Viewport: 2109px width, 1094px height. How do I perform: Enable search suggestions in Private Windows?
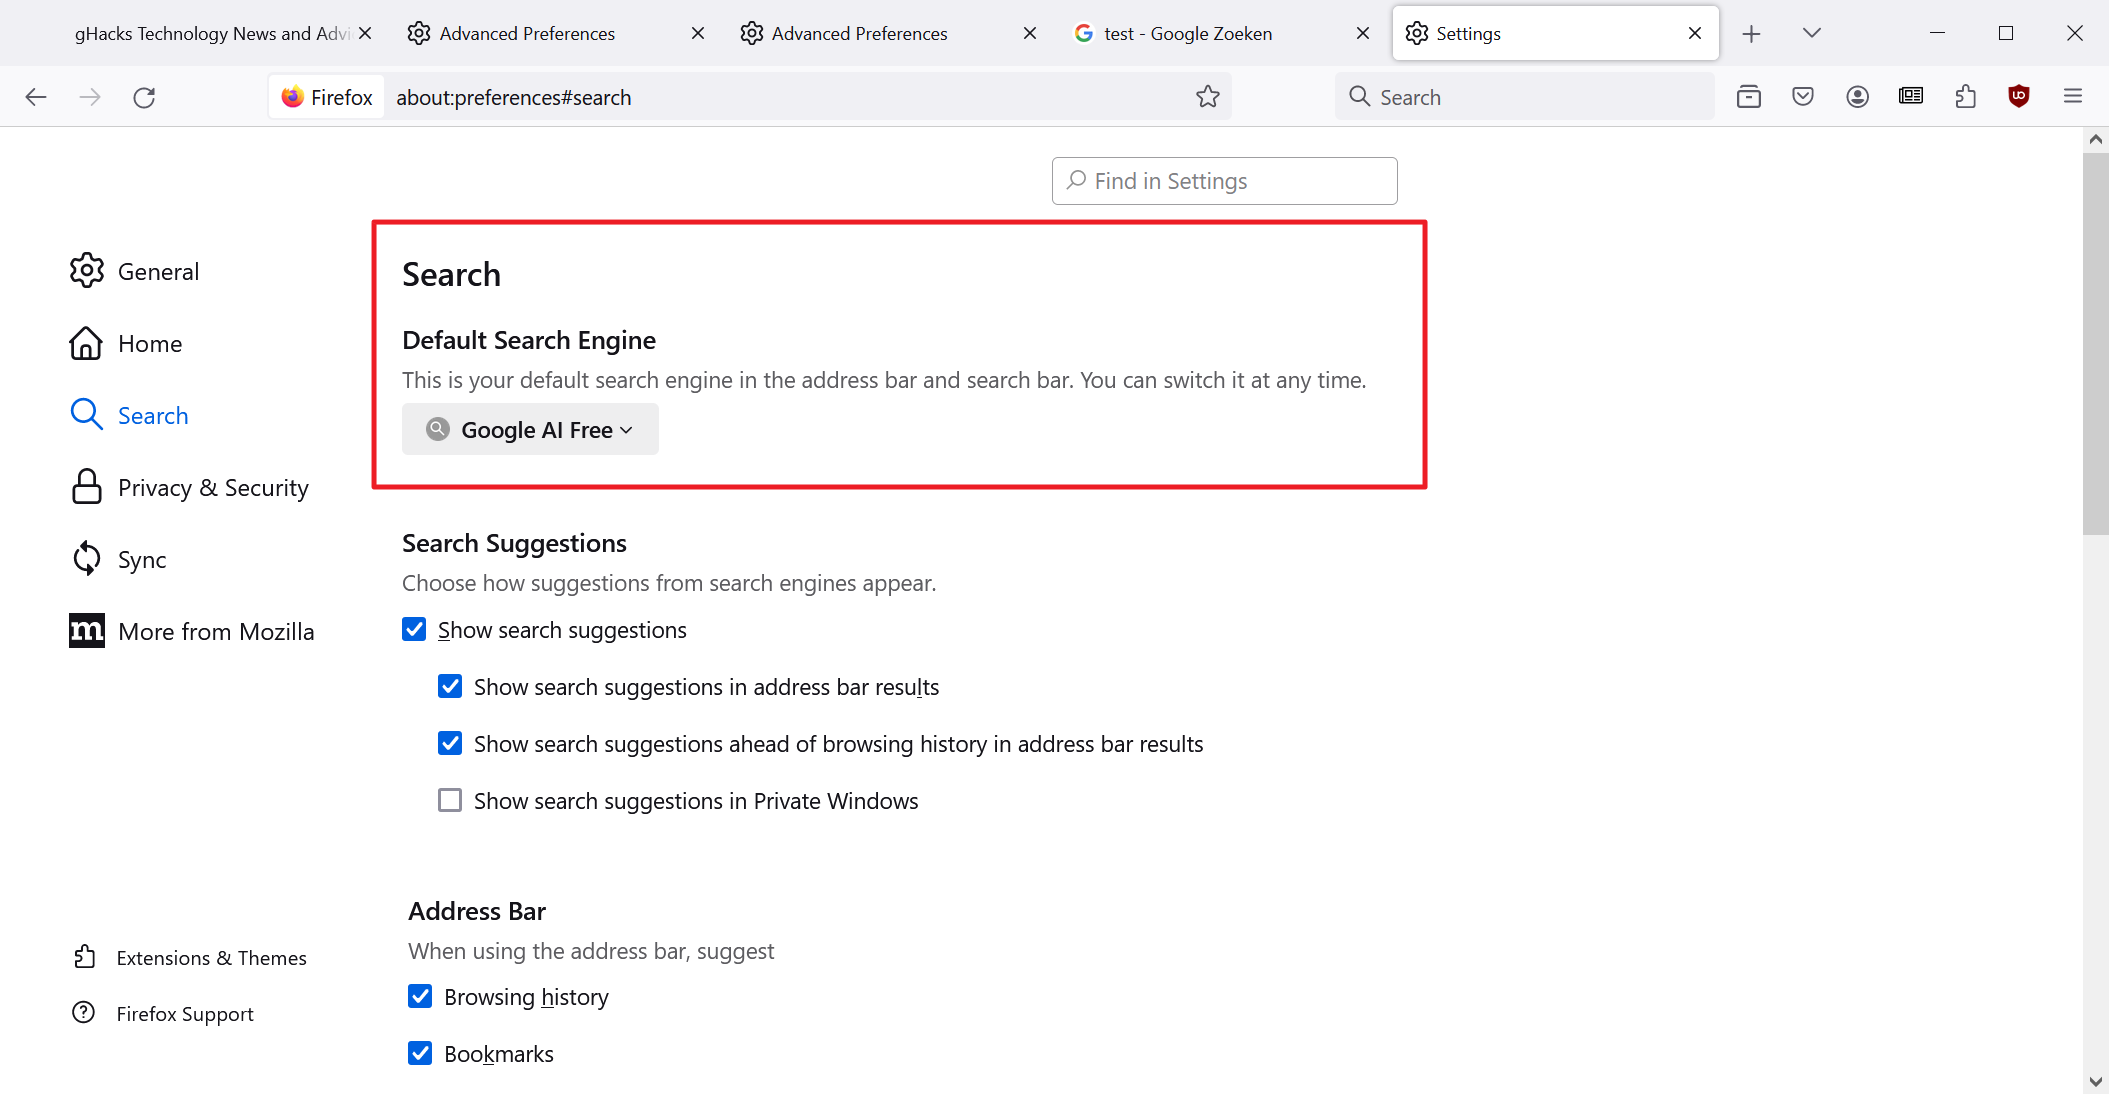point(450,801)
